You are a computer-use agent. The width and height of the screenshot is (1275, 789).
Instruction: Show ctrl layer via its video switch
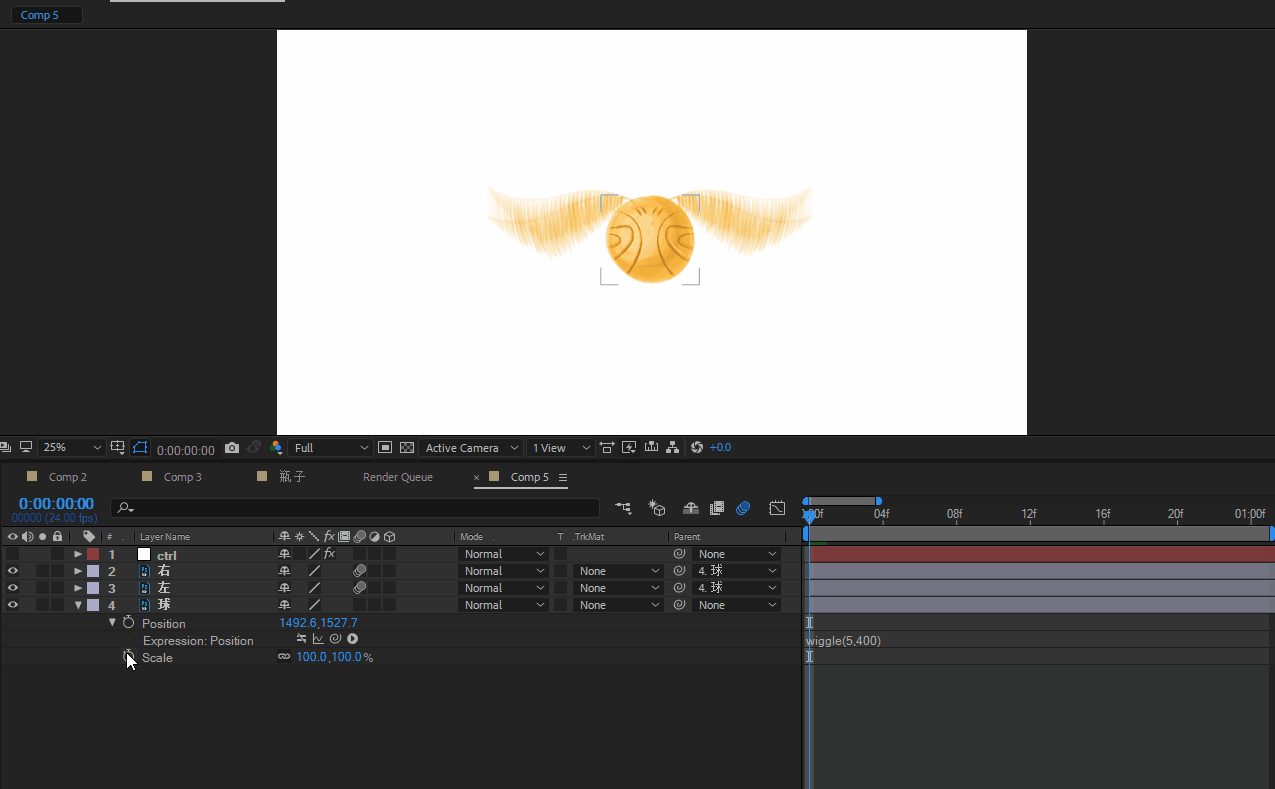point(13,554)
